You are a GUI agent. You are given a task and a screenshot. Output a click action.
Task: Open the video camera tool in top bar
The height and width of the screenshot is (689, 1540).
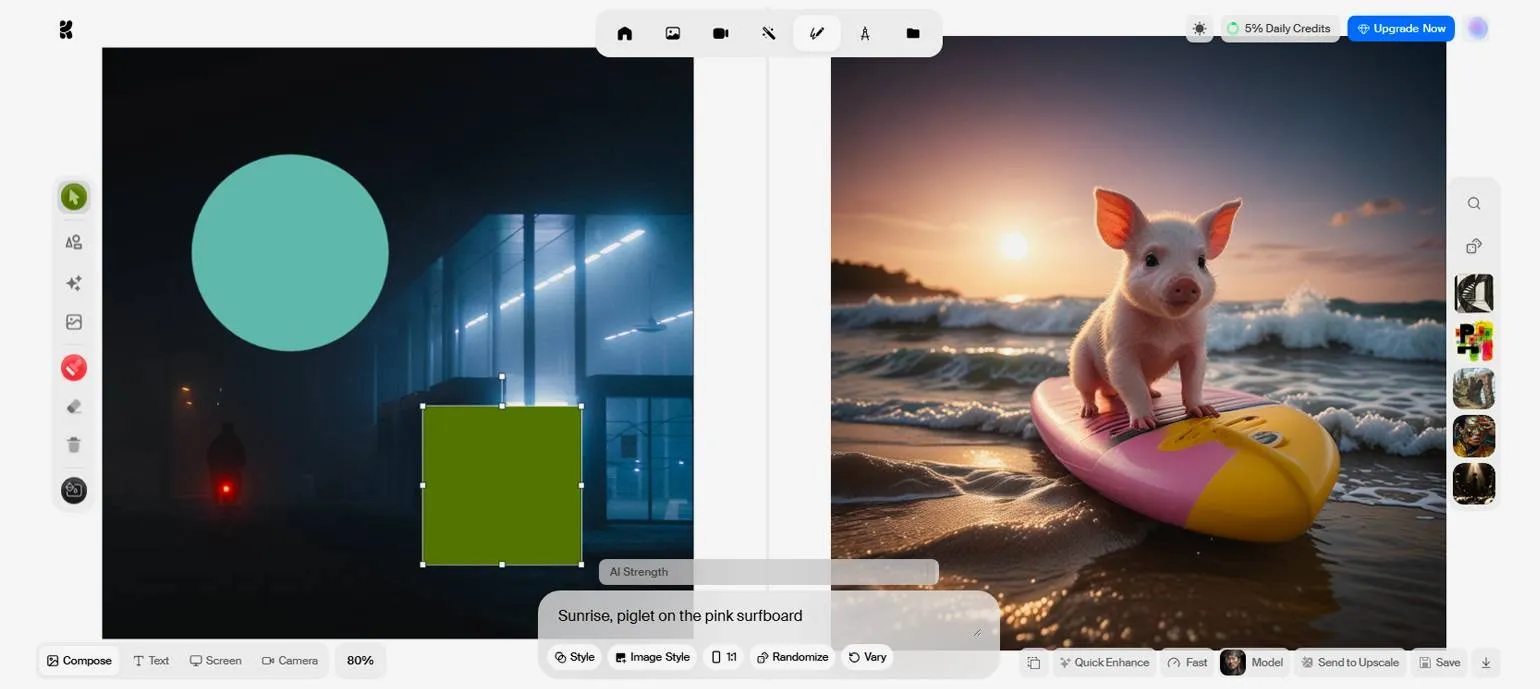click(x=720, y=33)
